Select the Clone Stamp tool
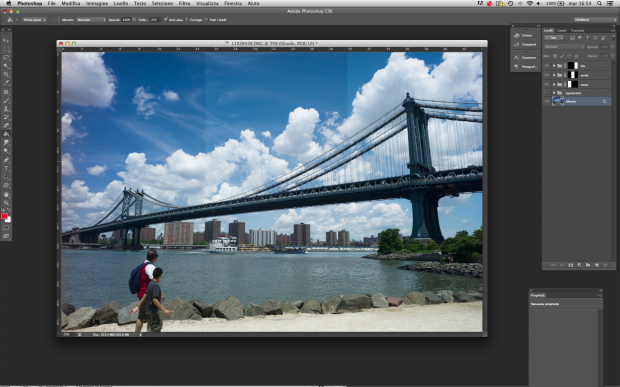This screenshot has height=387, width=620. pyautogui.click(x=6, y=109)
